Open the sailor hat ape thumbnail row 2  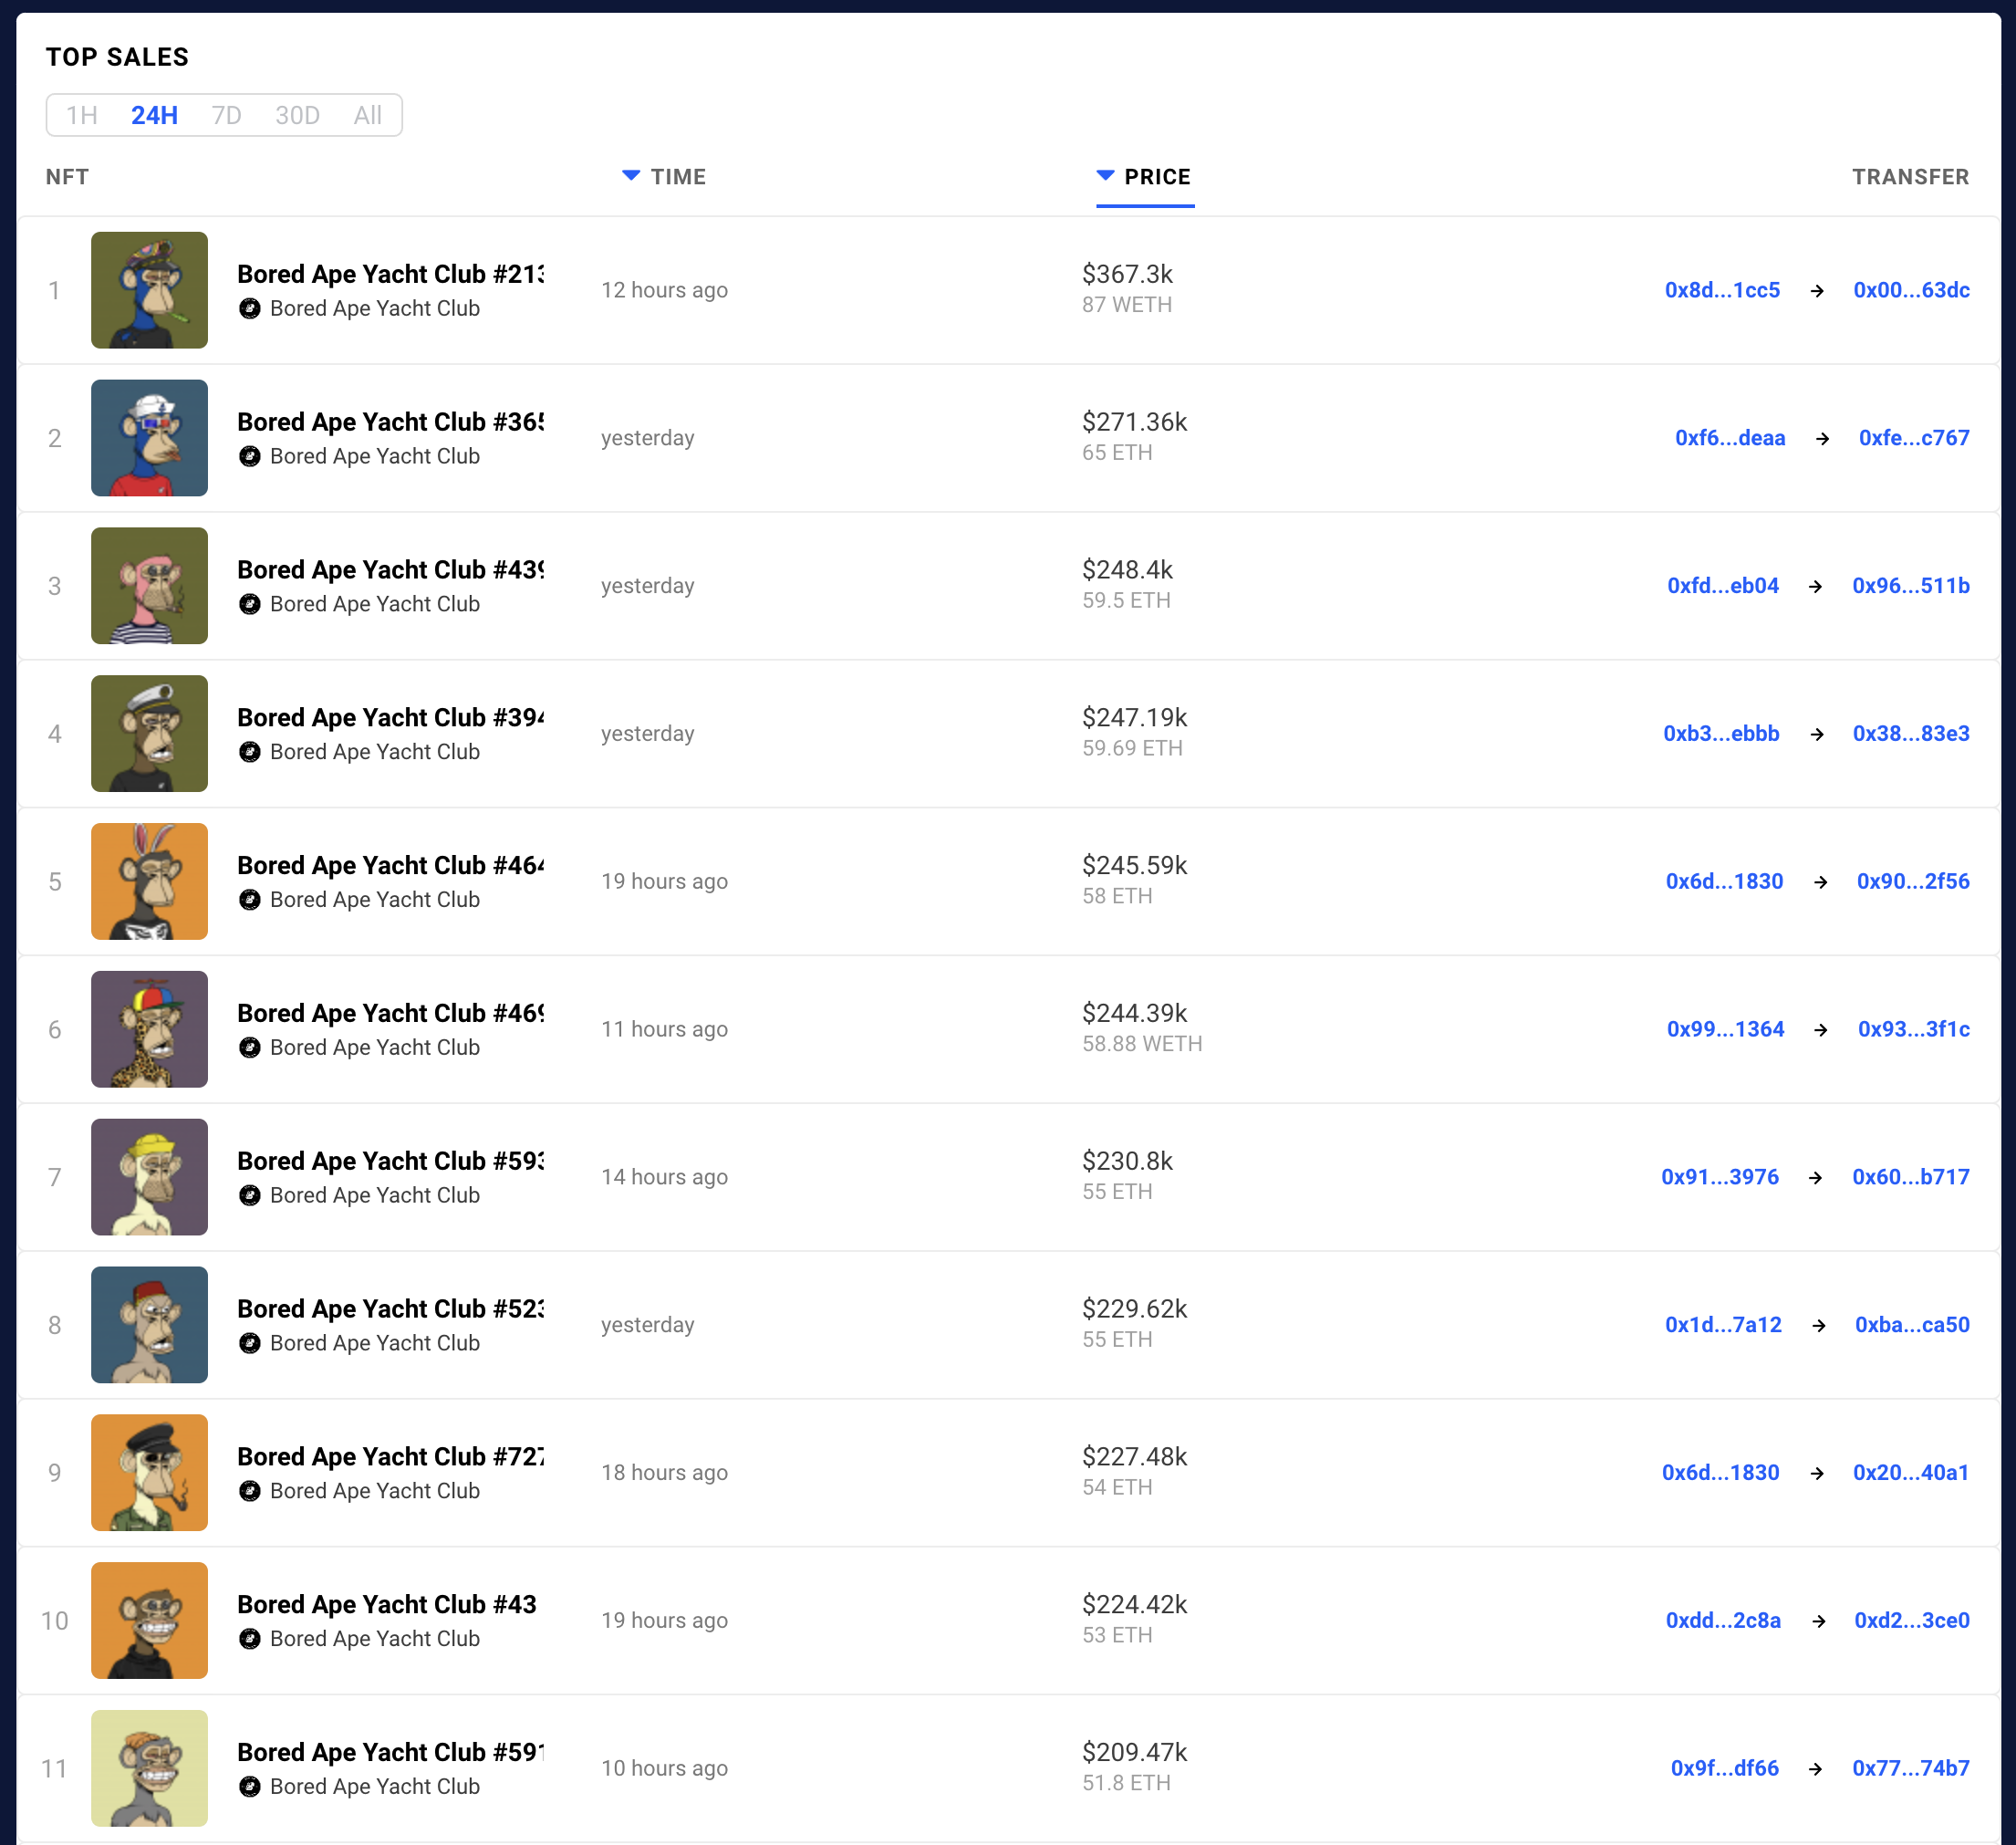click(x=149, y=438)
